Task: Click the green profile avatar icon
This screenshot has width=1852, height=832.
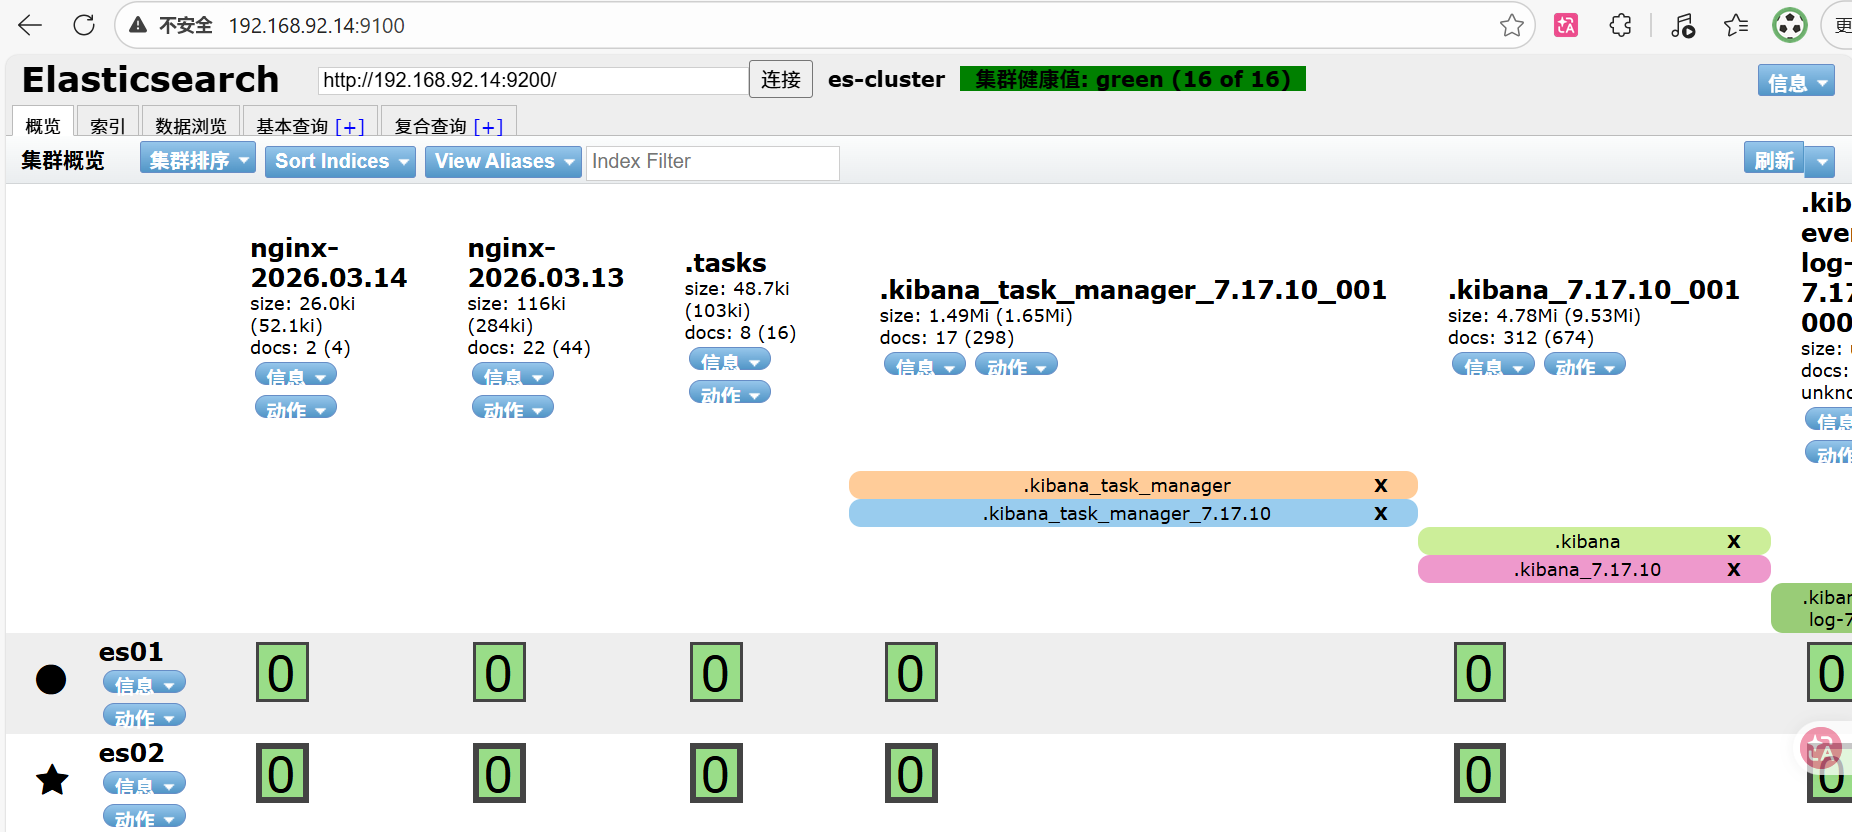Action: tap(1790, 25)
